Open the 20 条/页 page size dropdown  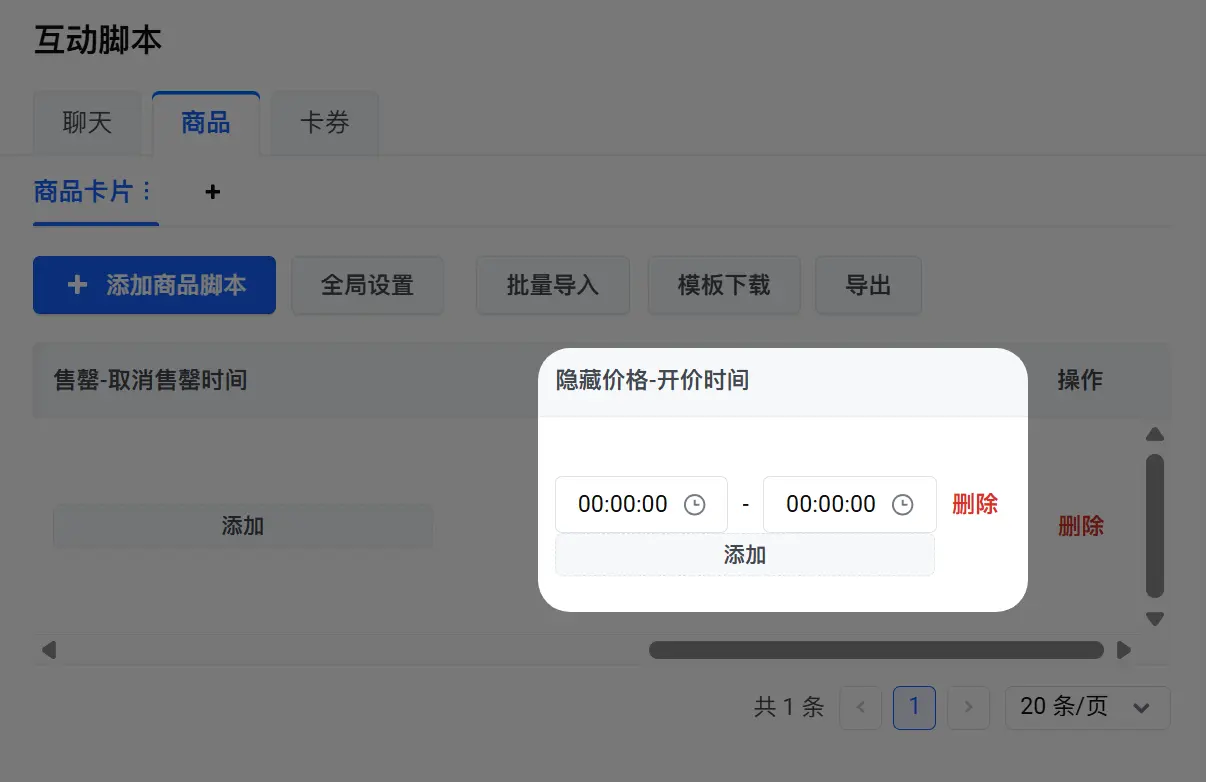click(x=1088, y=707)
